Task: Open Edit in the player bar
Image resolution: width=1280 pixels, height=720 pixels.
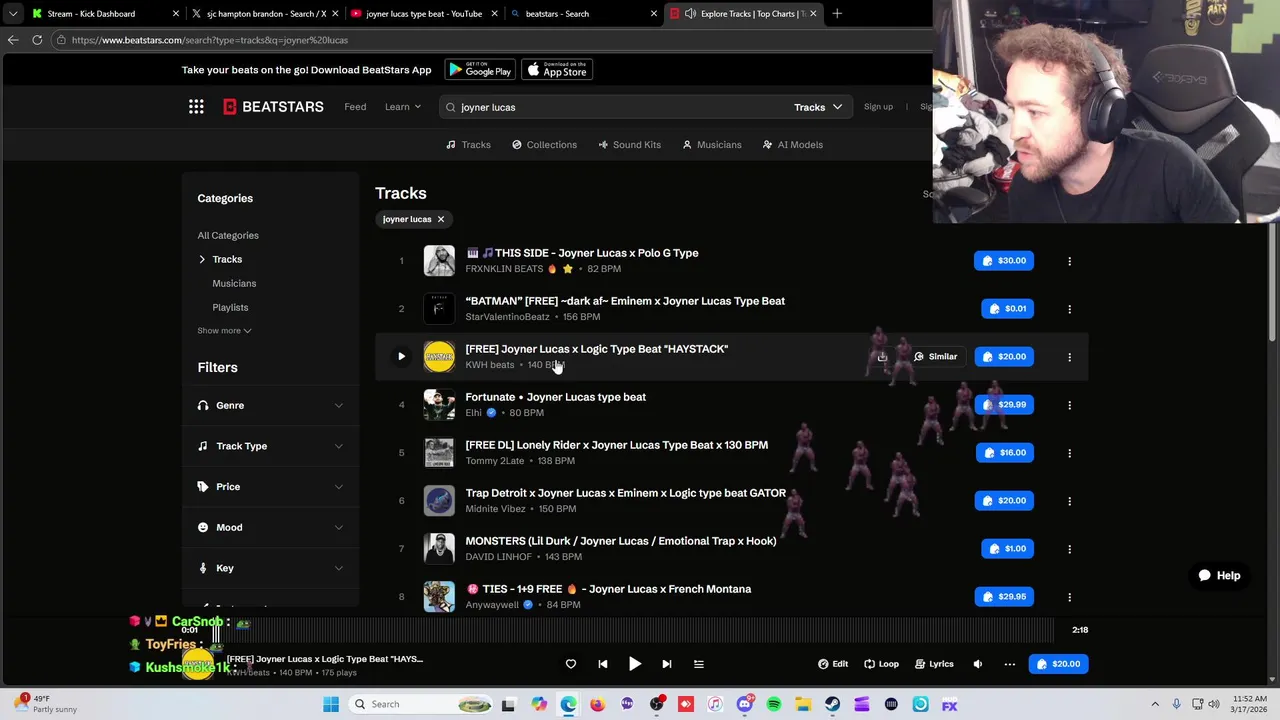Action: pos(833,664)
